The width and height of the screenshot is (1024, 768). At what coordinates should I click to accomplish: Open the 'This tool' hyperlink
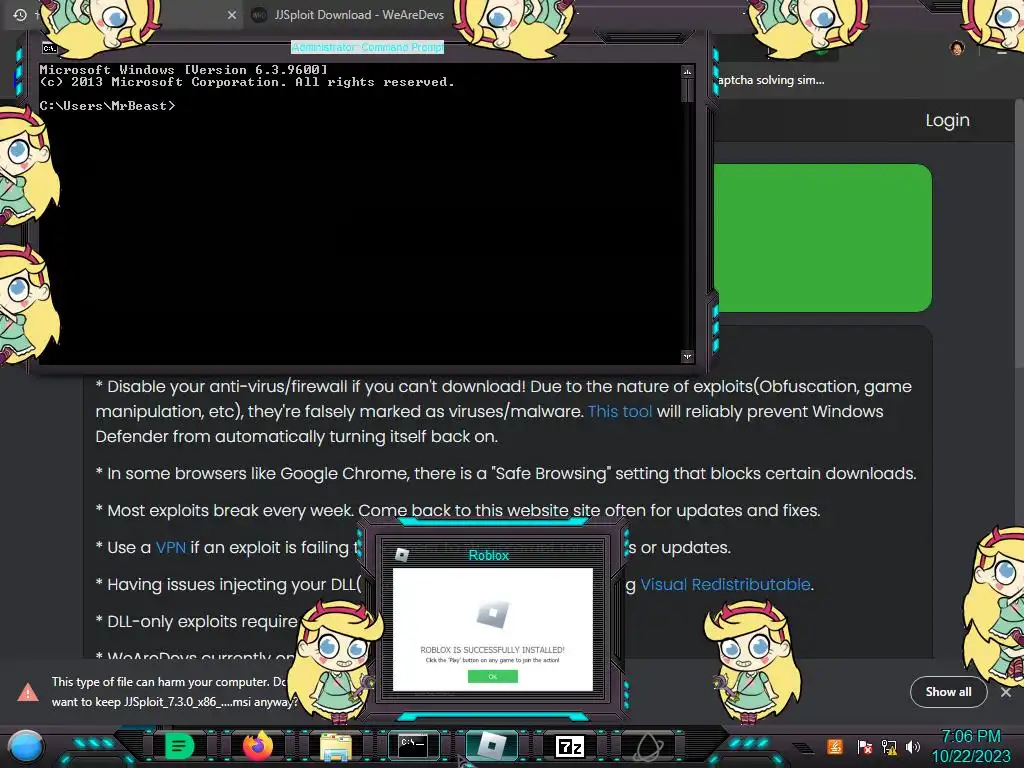click(620, 411)
